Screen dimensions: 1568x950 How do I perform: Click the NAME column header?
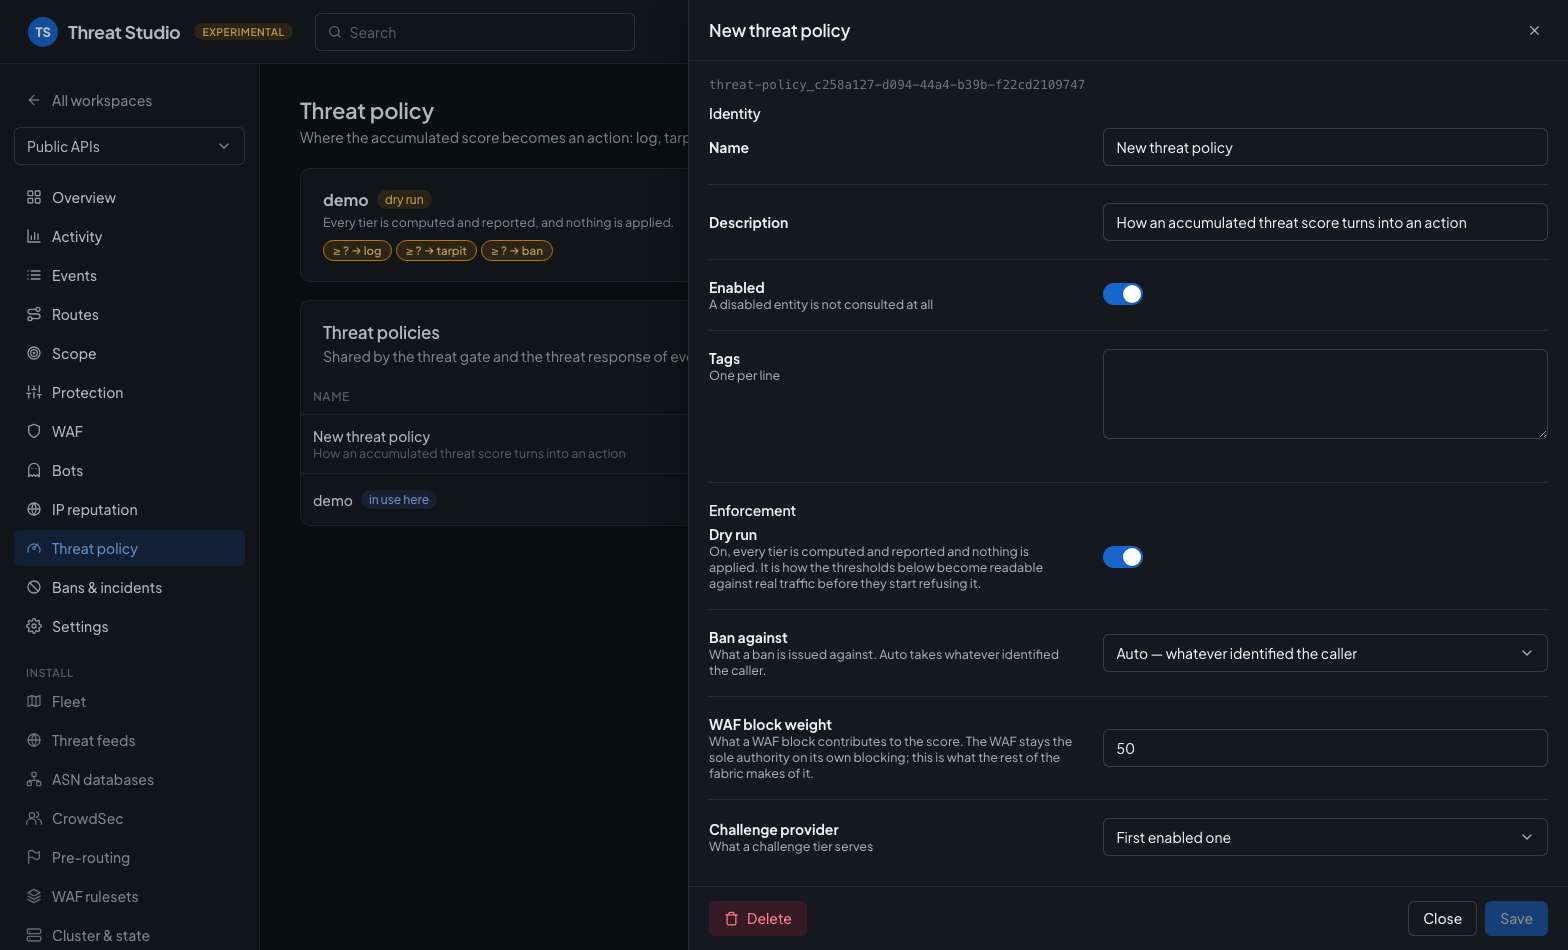coord(331,397)
